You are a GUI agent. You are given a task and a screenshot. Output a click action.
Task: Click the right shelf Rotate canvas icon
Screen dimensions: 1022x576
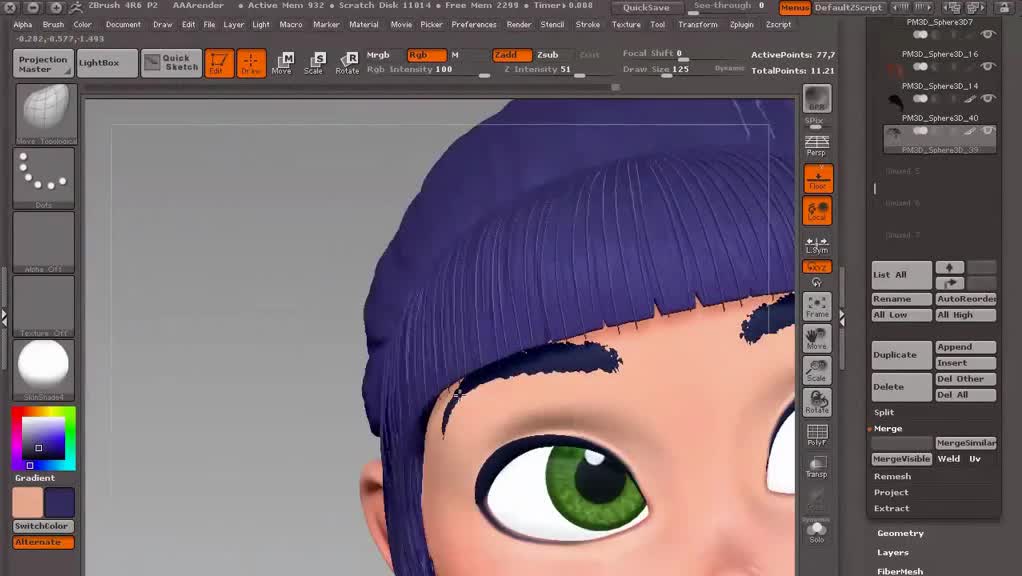pyautogui.click(x=817, y=402)
